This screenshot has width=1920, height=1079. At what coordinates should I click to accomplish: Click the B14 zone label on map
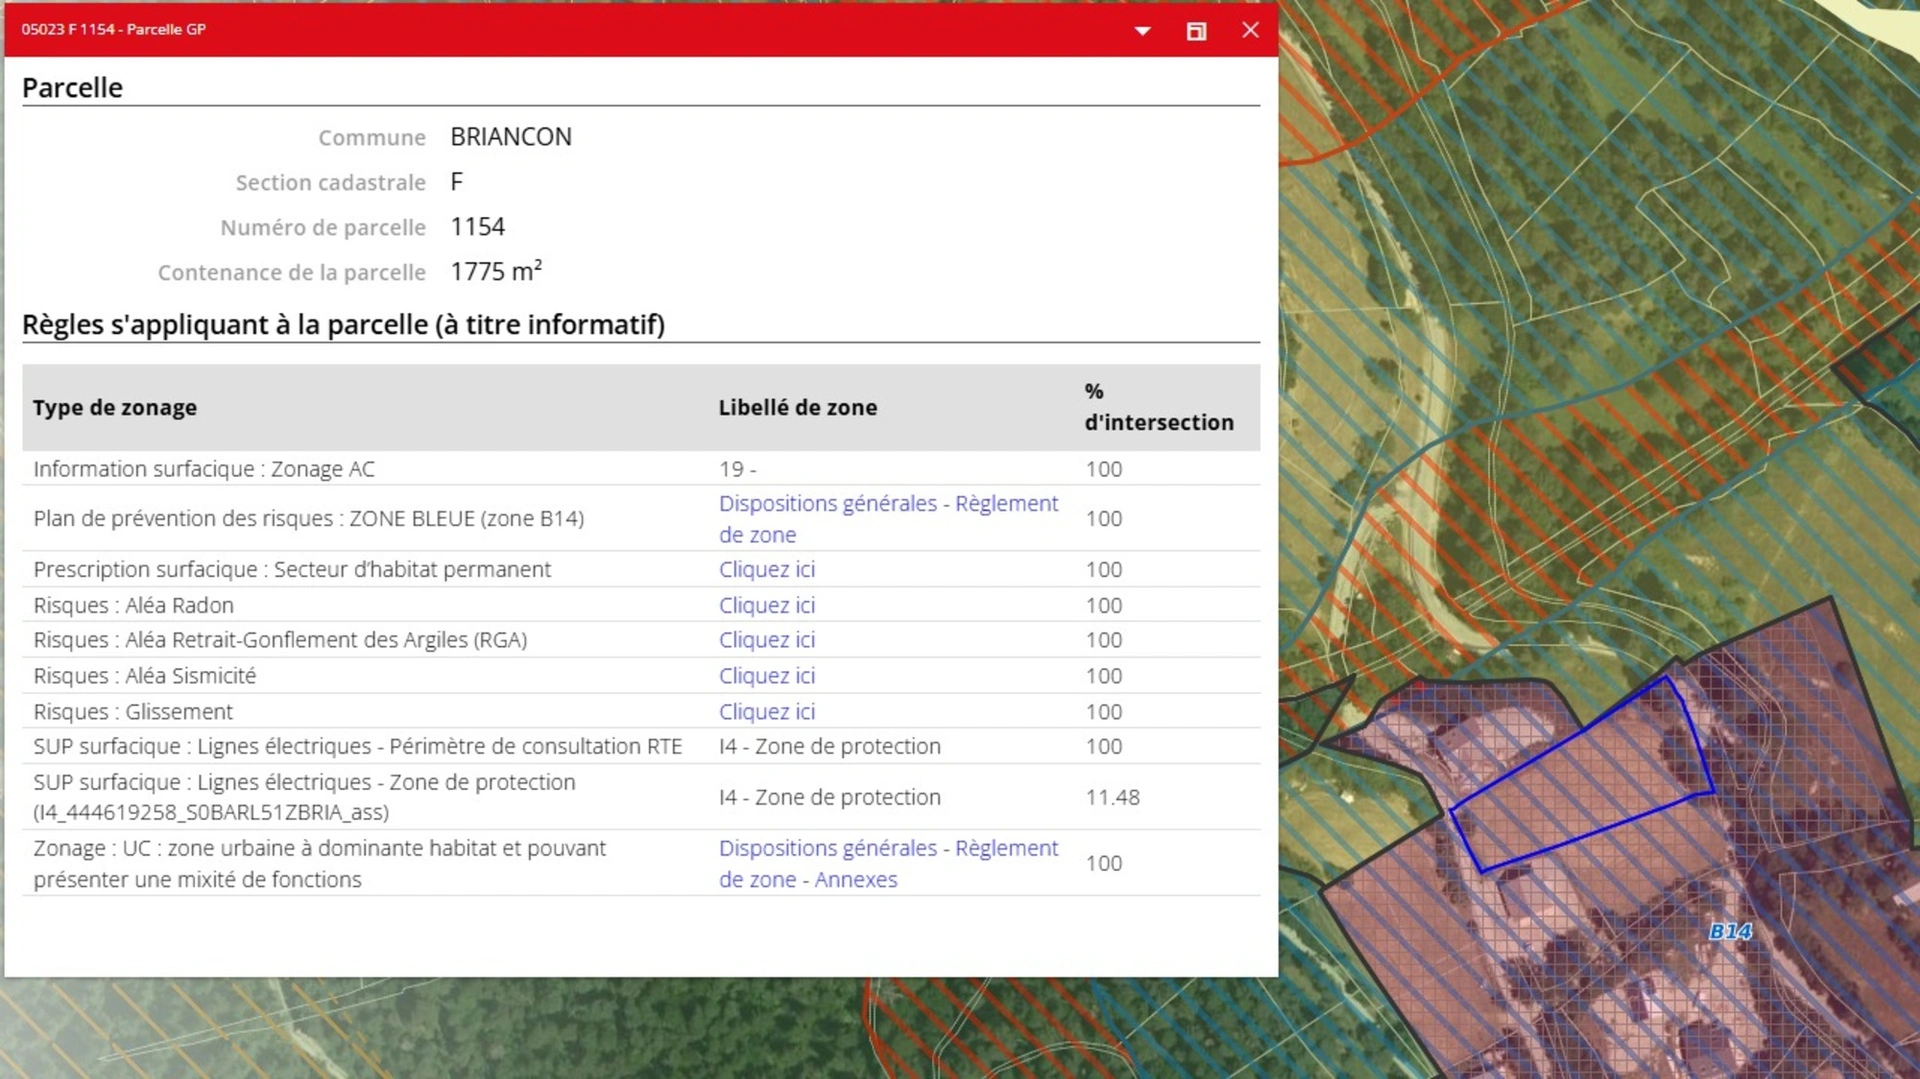[1730, 932]
